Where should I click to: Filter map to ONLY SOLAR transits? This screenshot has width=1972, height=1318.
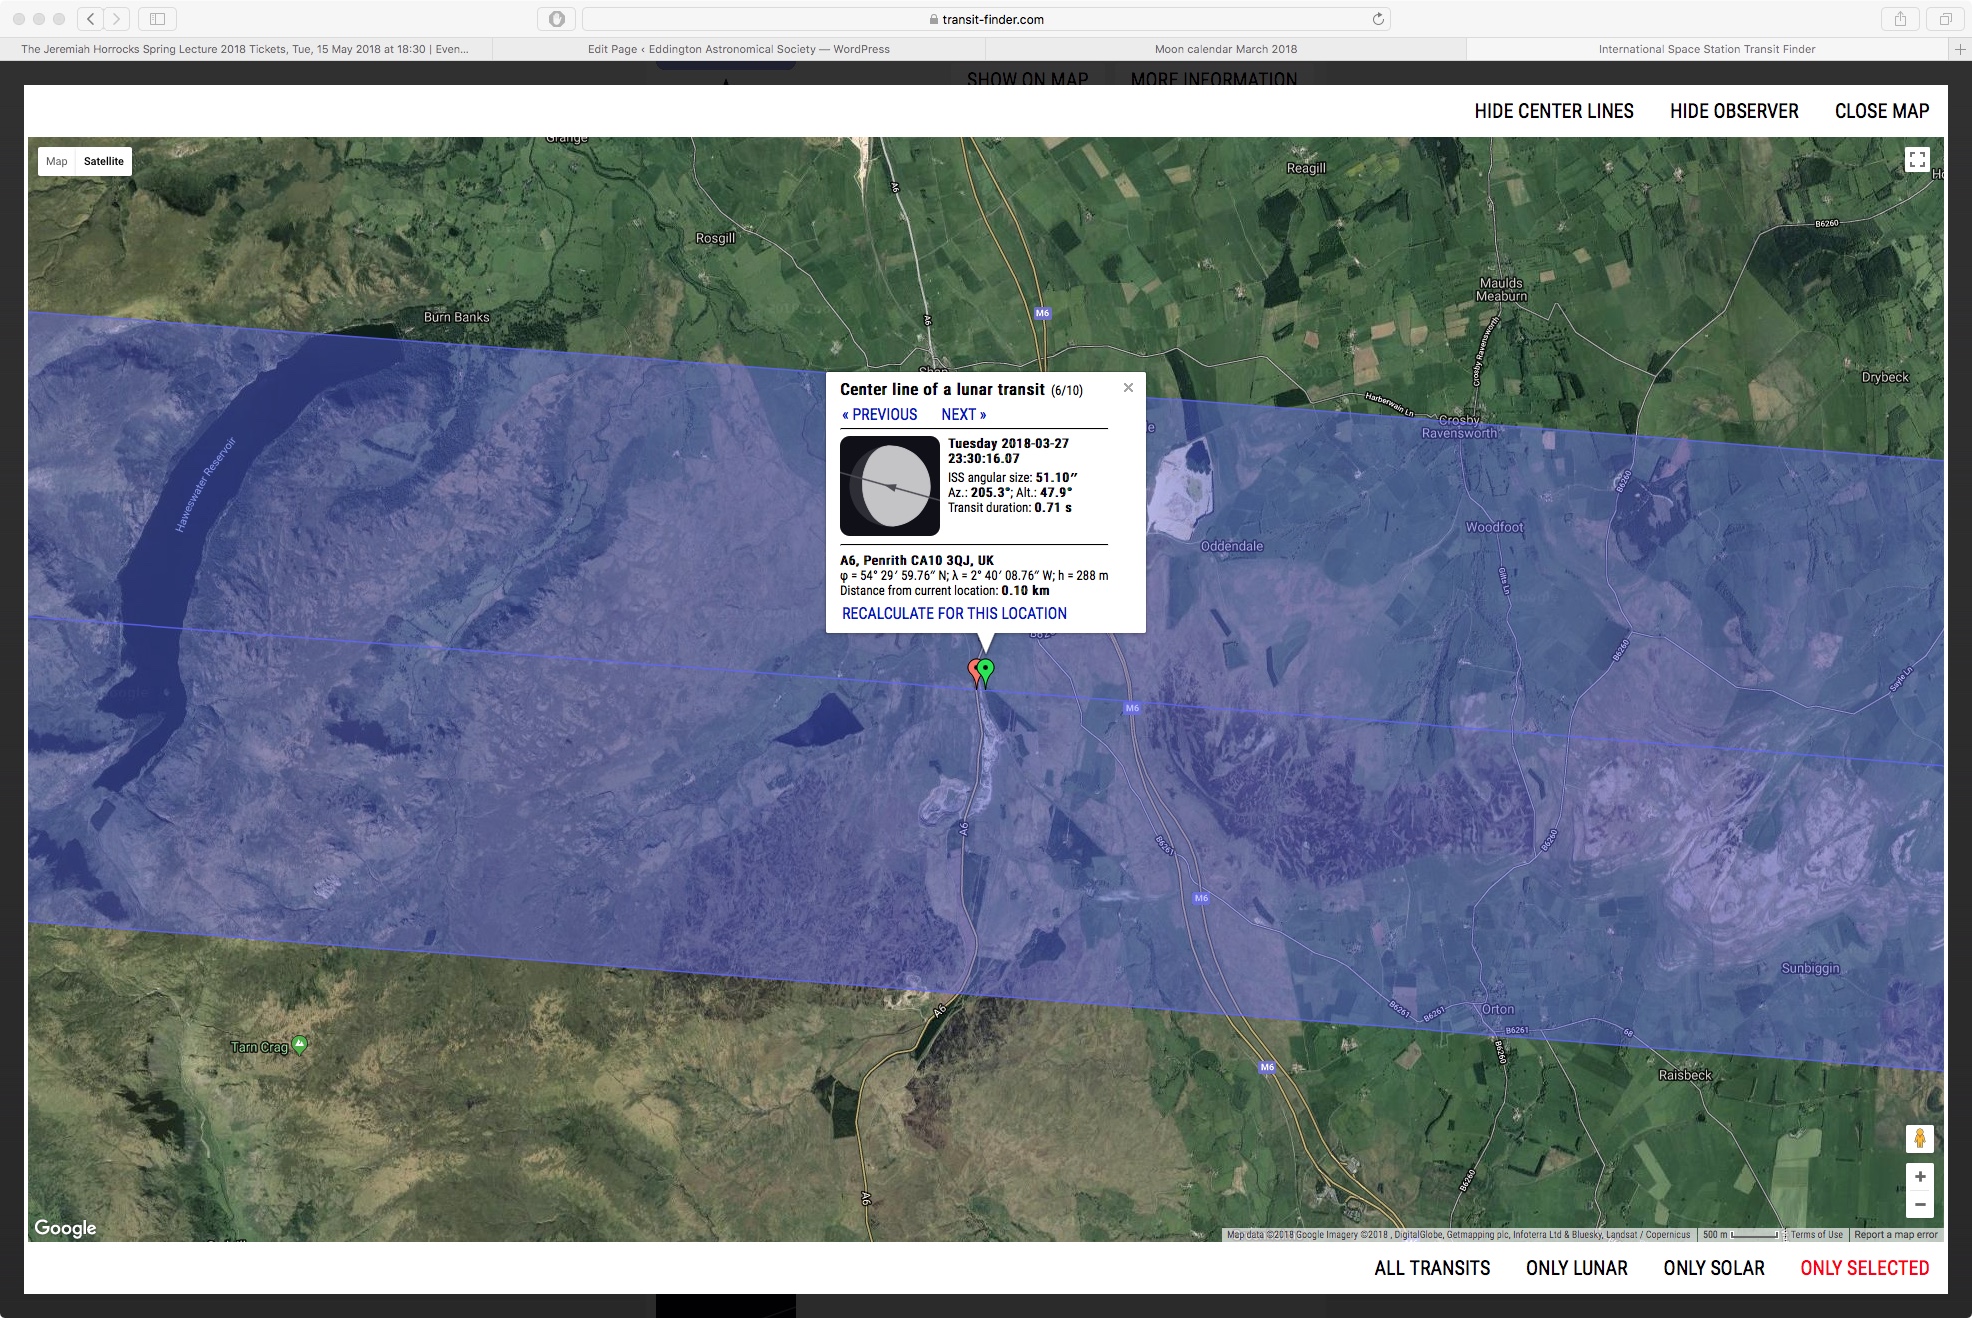(x=1714, y=1268)
